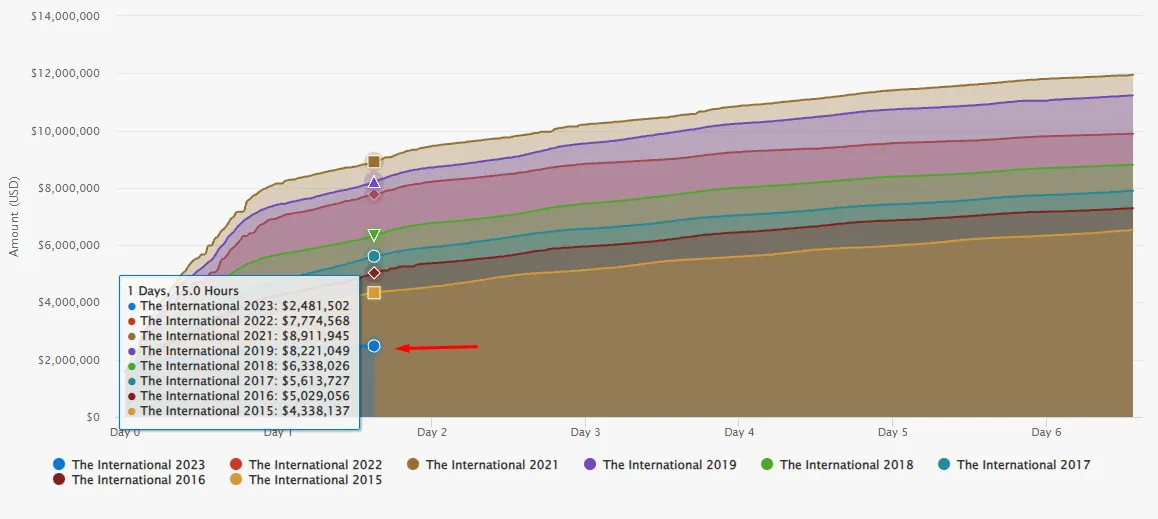Click the 'Day 1' x-axis label
This screenshot has height=519, width=1158.
click(278, 432)
